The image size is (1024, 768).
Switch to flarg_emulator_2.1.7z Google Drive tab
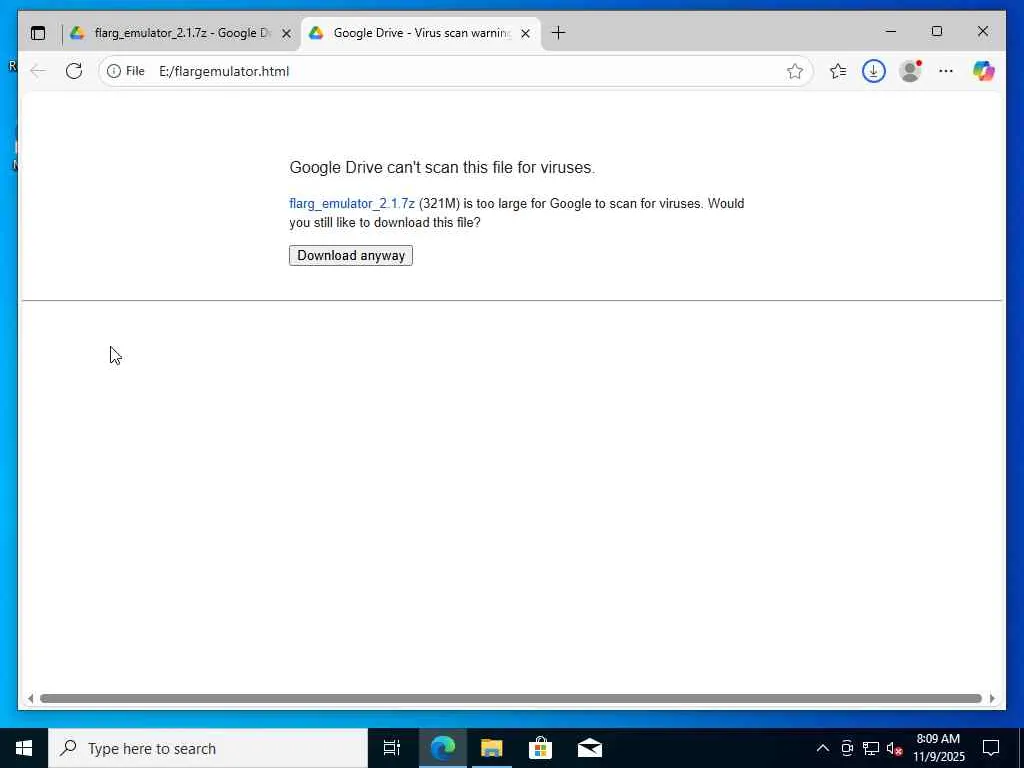click(180, 33)
